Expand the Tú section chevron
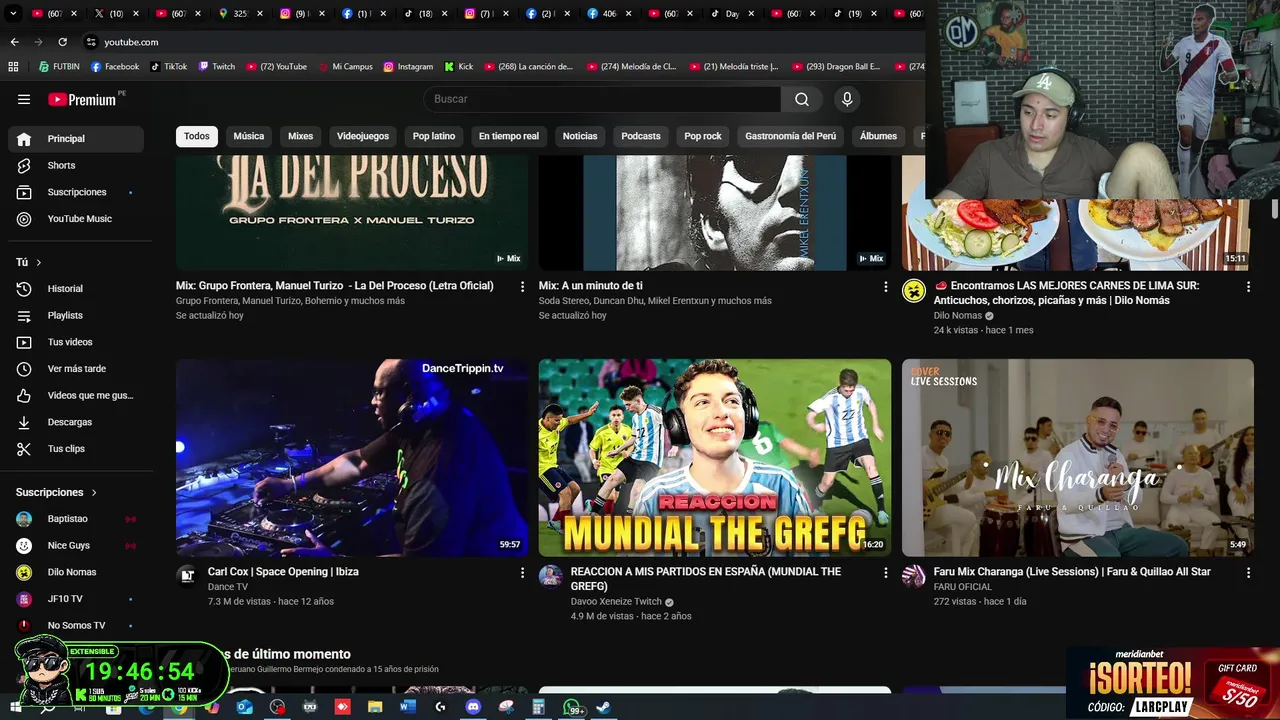Viewport: 1280px width, 720px height. [x=39, y=262]
